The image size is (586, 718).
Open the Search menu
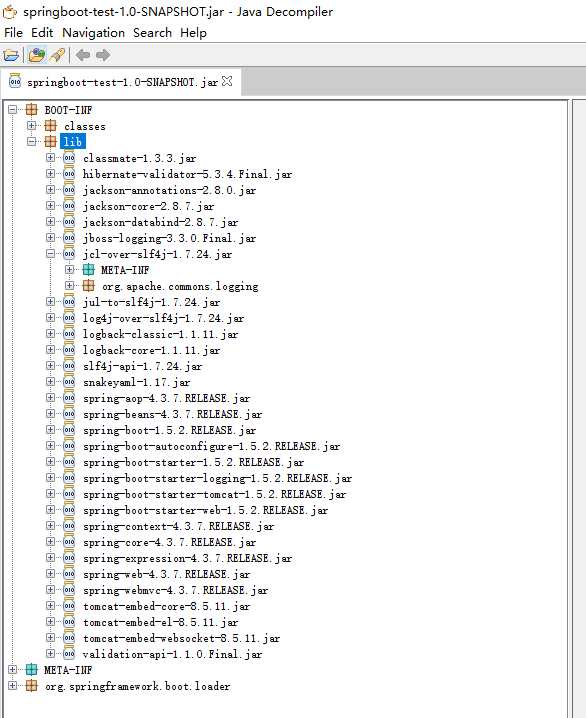[152, 33]
